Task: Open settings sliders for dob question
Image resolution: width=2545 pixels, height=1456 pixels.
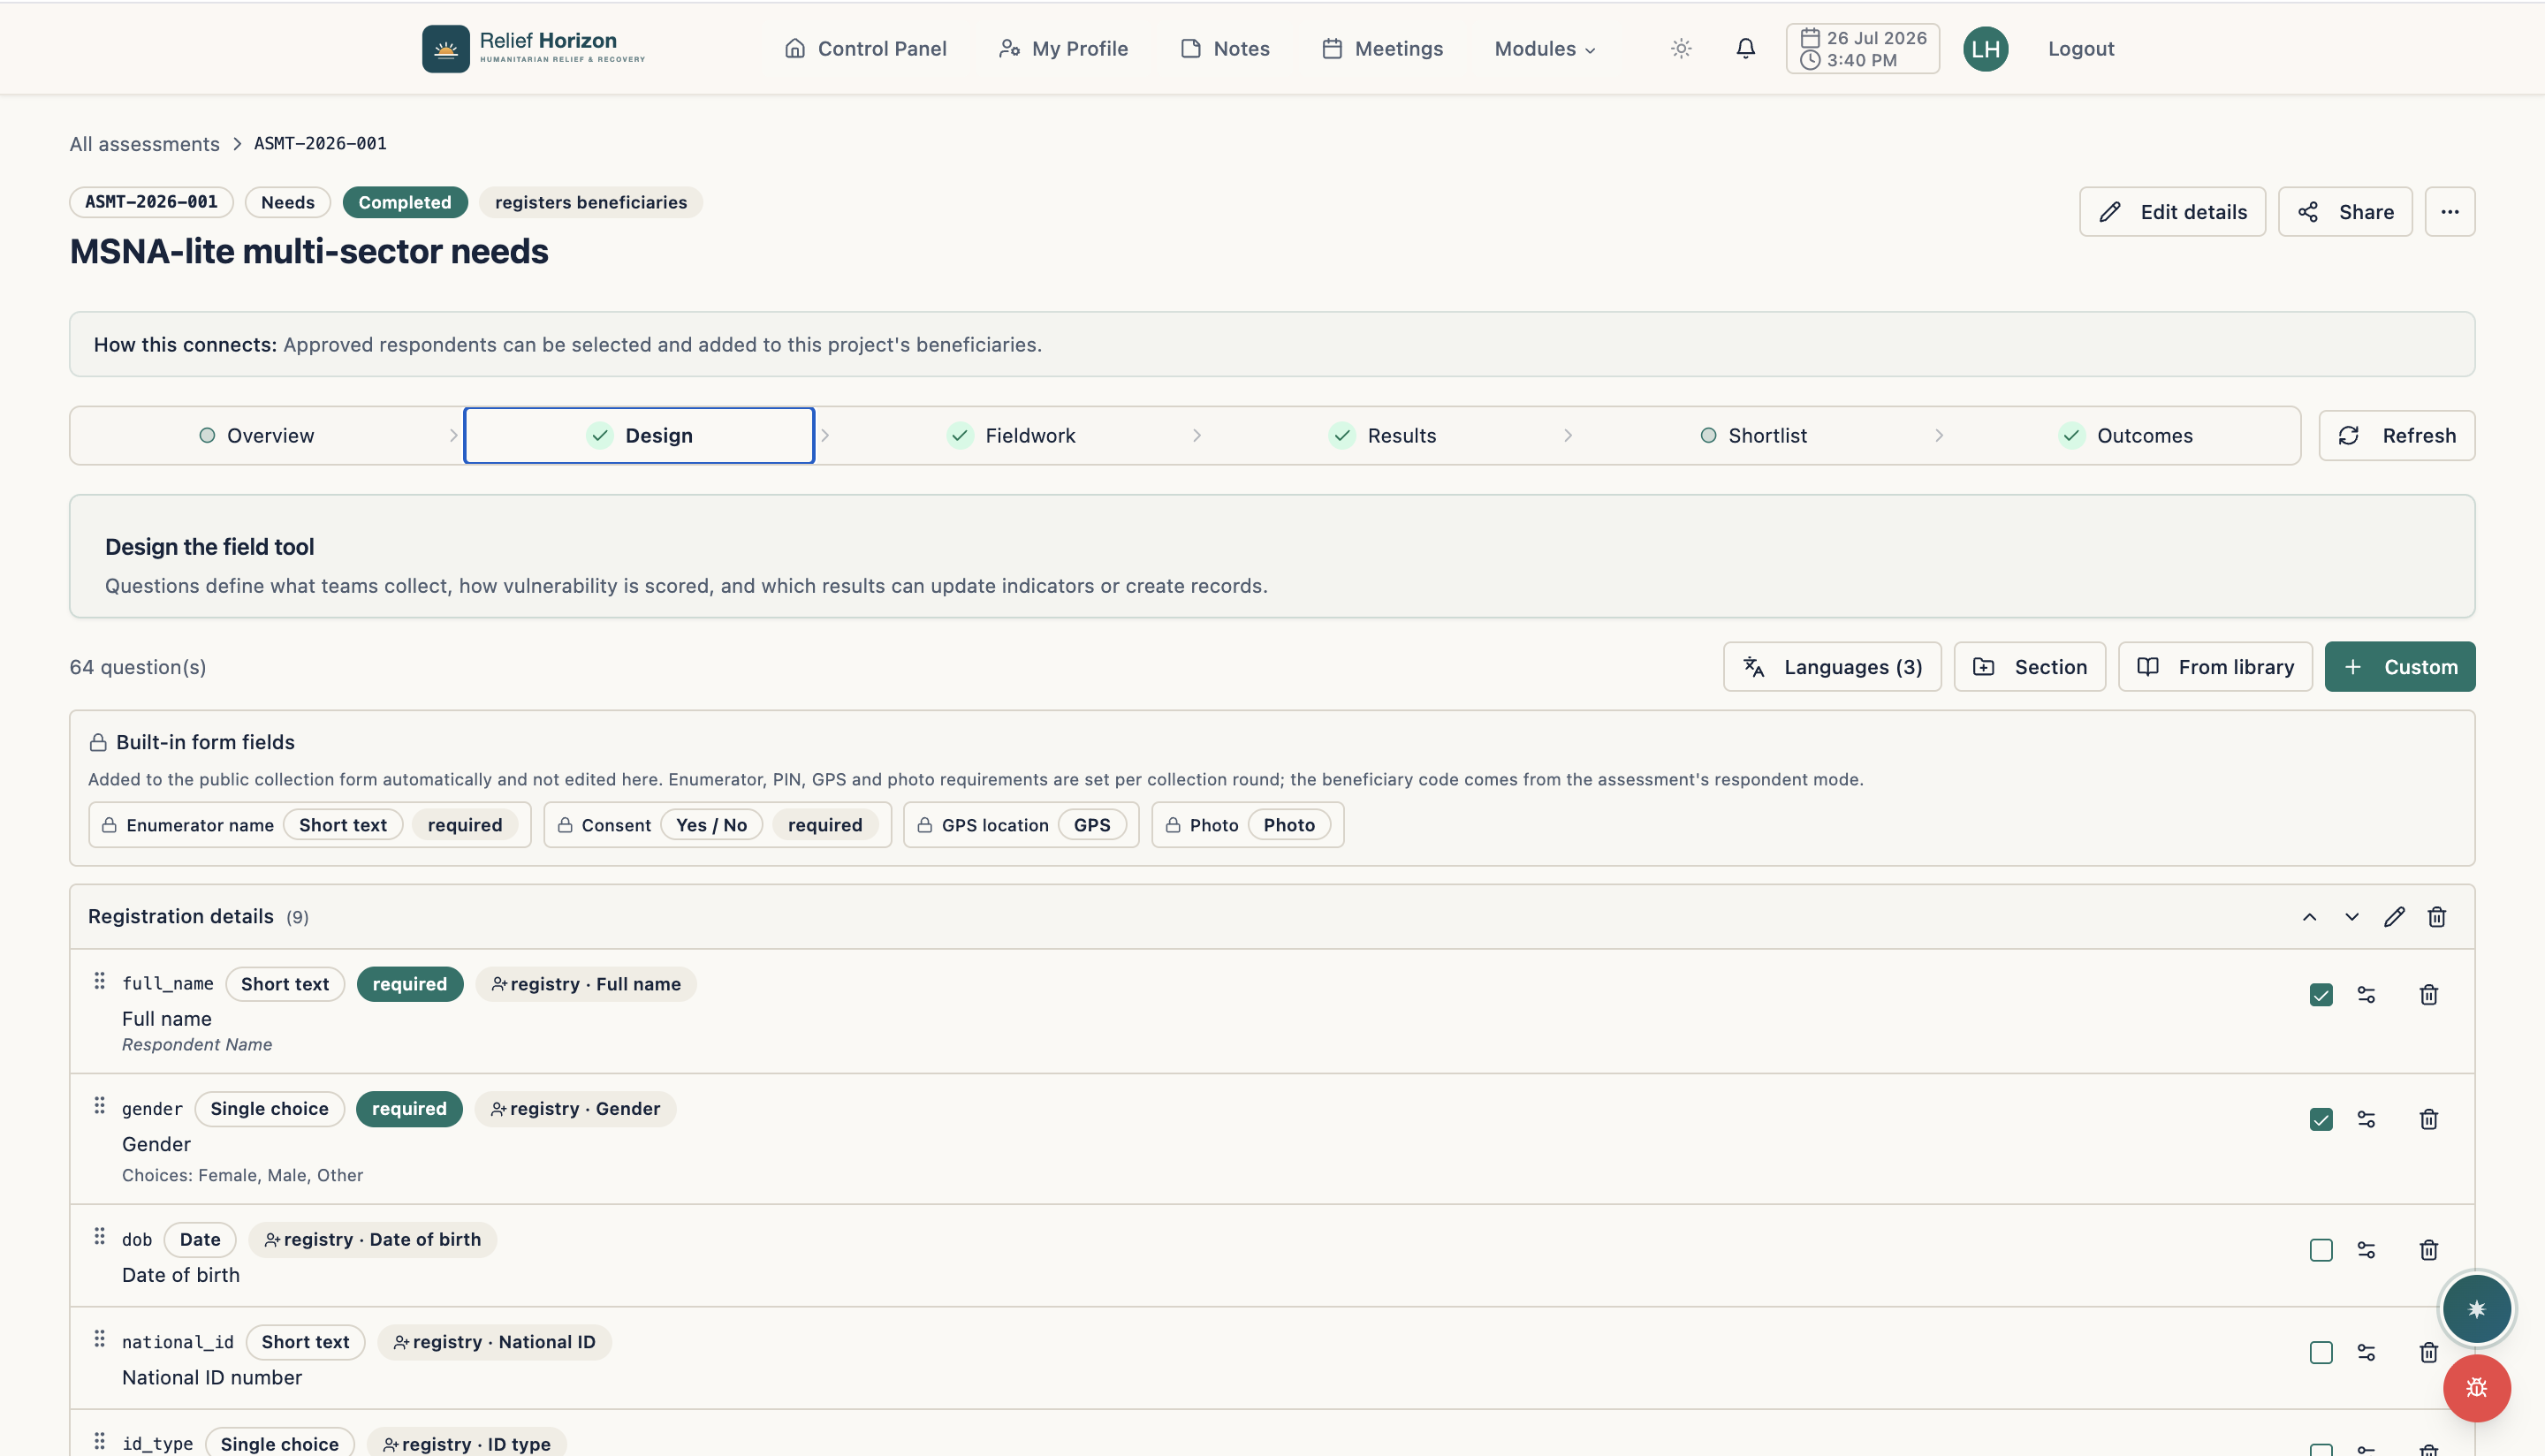Action: [x=2366, y=1250]
